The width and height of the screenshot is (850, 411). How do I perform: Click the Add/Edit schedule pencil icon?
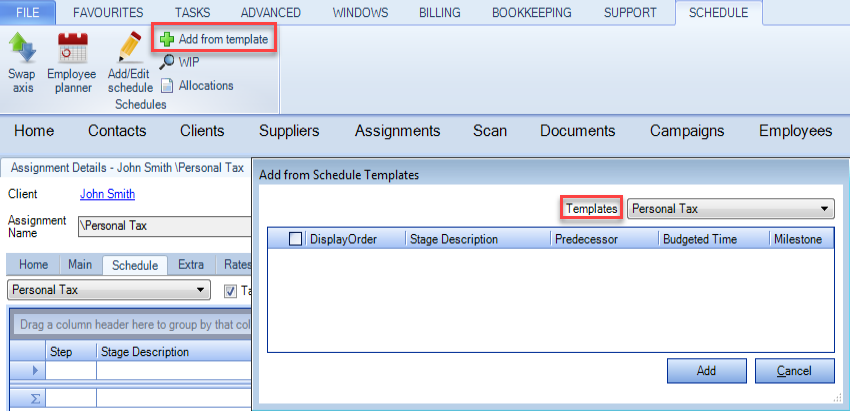click(x=130, y=47)
